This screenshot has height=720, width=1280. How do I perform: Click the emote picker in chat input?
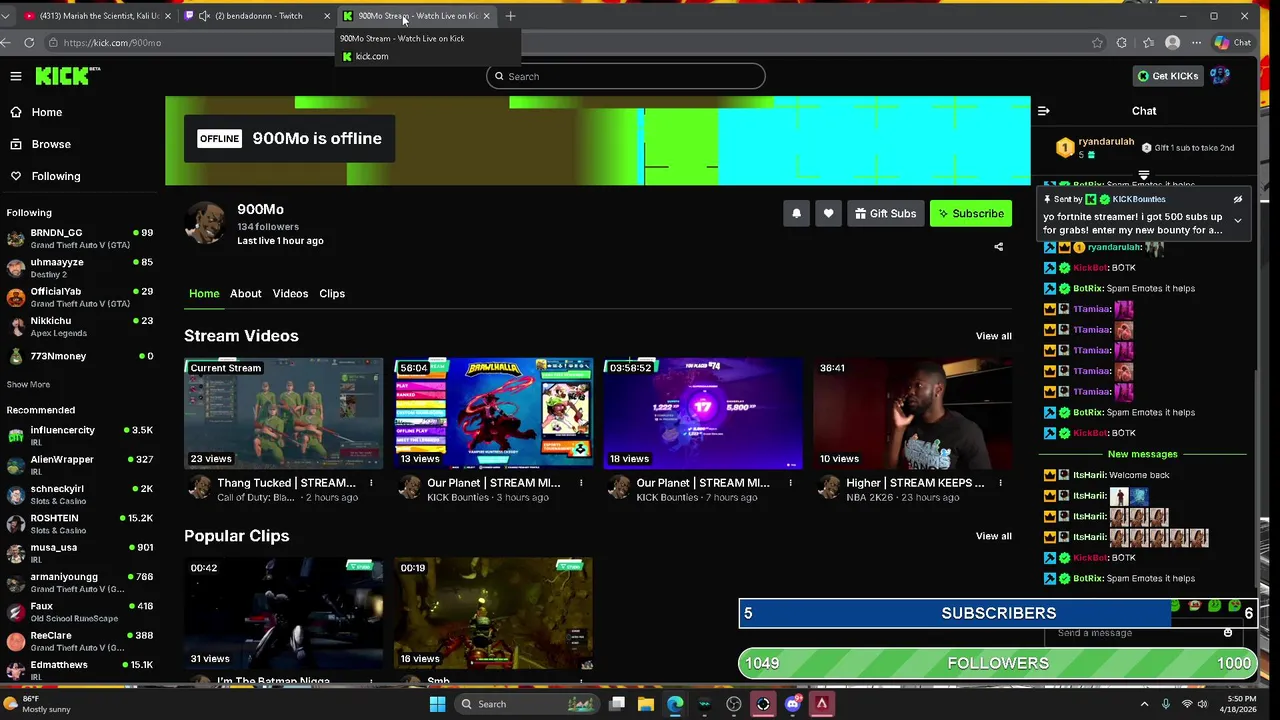pos(1228,633)
